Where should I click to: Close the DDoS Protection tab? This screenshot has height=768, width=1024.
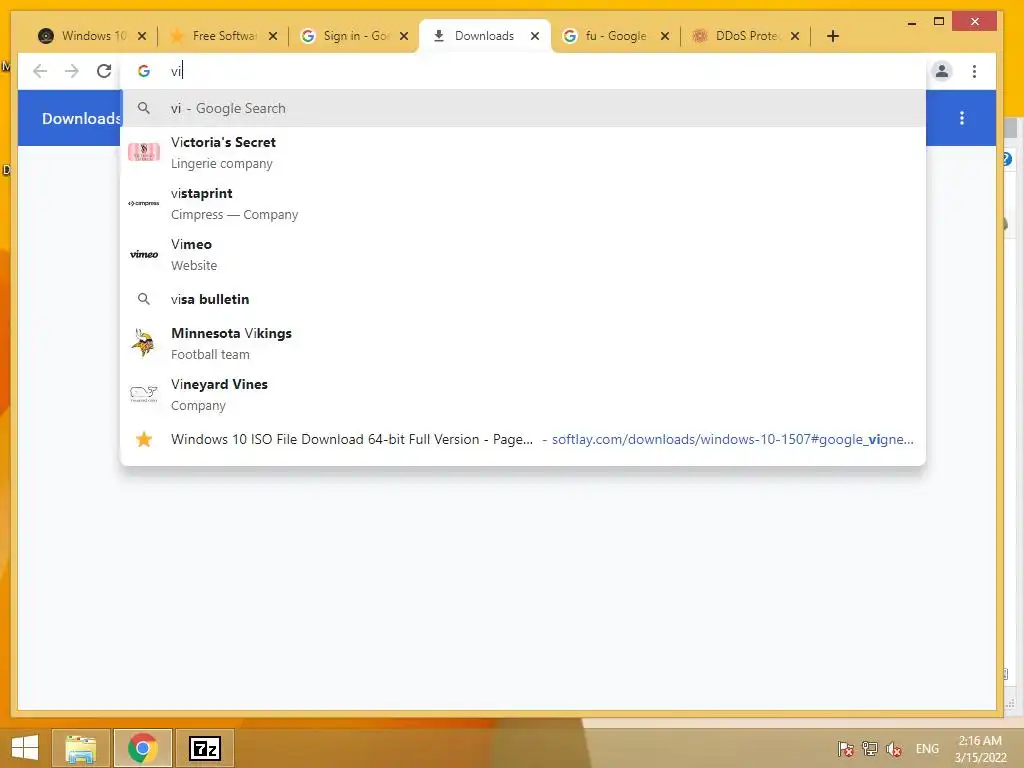[795, 37]
